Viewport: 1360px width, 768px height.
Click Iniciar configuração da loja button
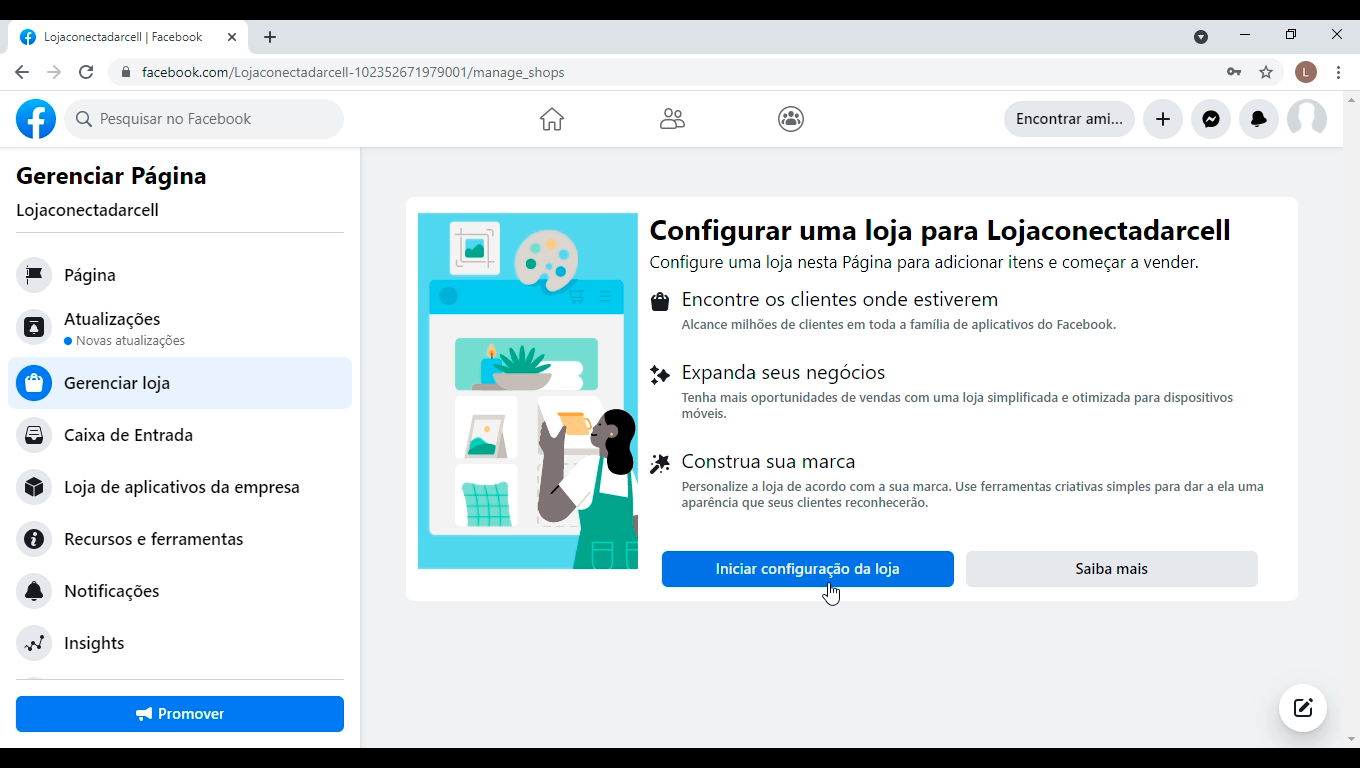point(808,569)
